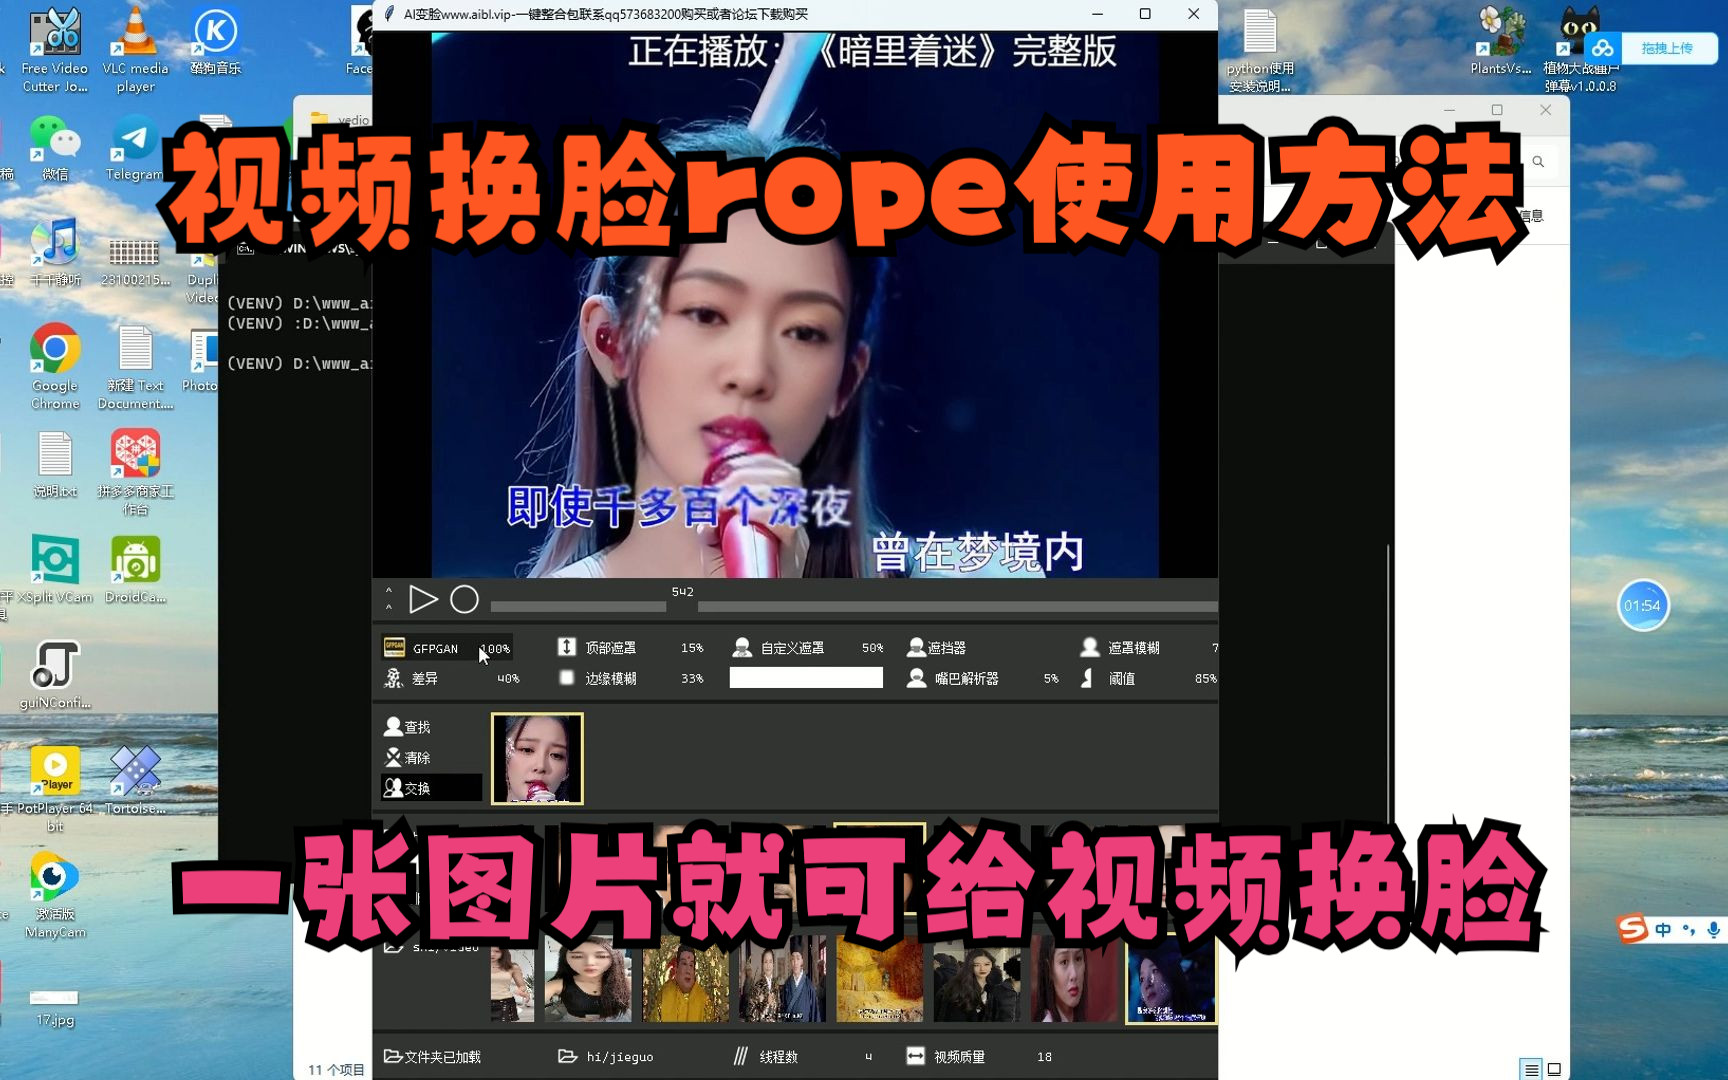
Task: Open 酷狗音乐 desktop icon
Action: [215, 42]
